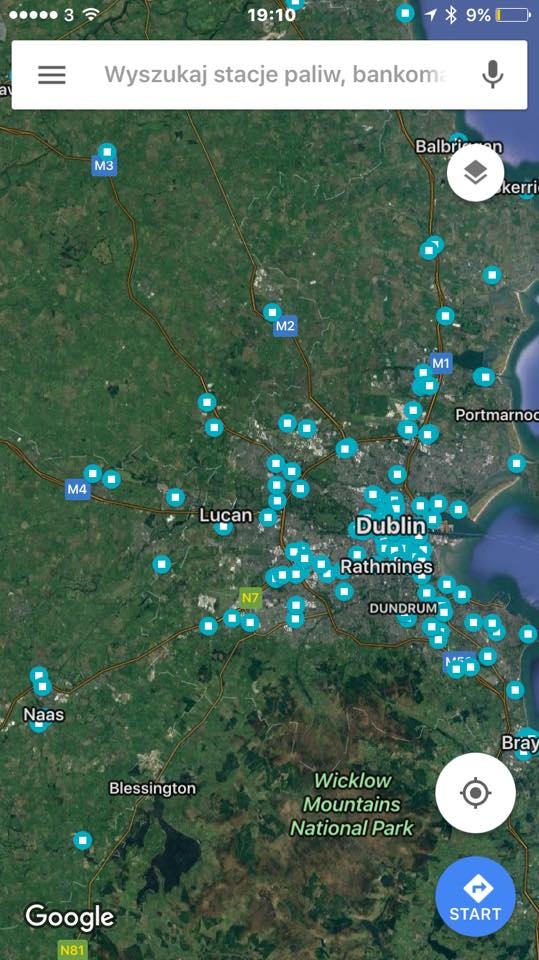Center map on my location

475,793
